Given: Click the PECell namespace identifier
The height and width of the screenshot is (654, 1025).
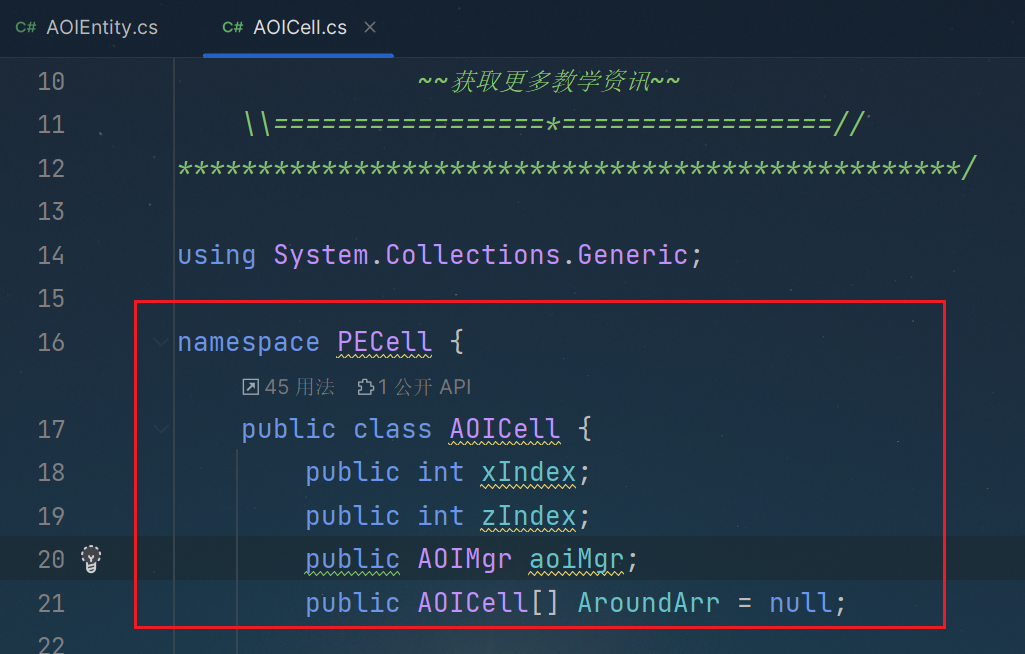Looking at the screenshot, I should 384,342.
